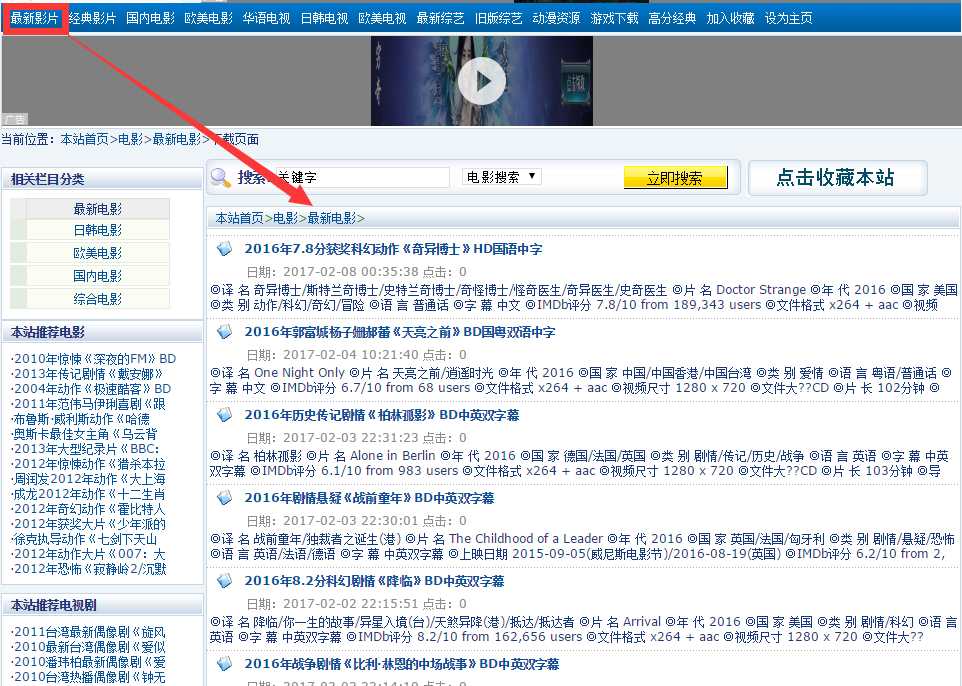Open 《降临》BD中英双字幕 movie title
Viewport: 962px width, 686px height.
374,580
